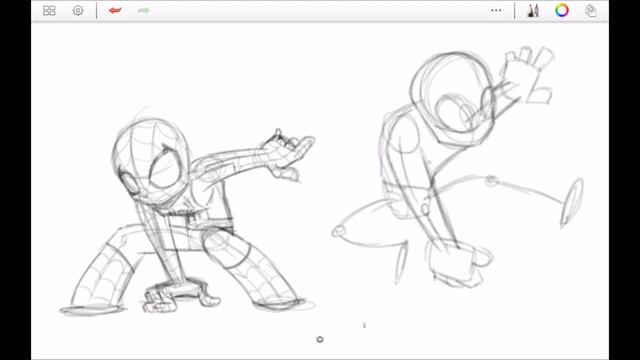Open the gallery grid view
The height and width of the screenshot is (360, 640).
click(x=49, y=11)
